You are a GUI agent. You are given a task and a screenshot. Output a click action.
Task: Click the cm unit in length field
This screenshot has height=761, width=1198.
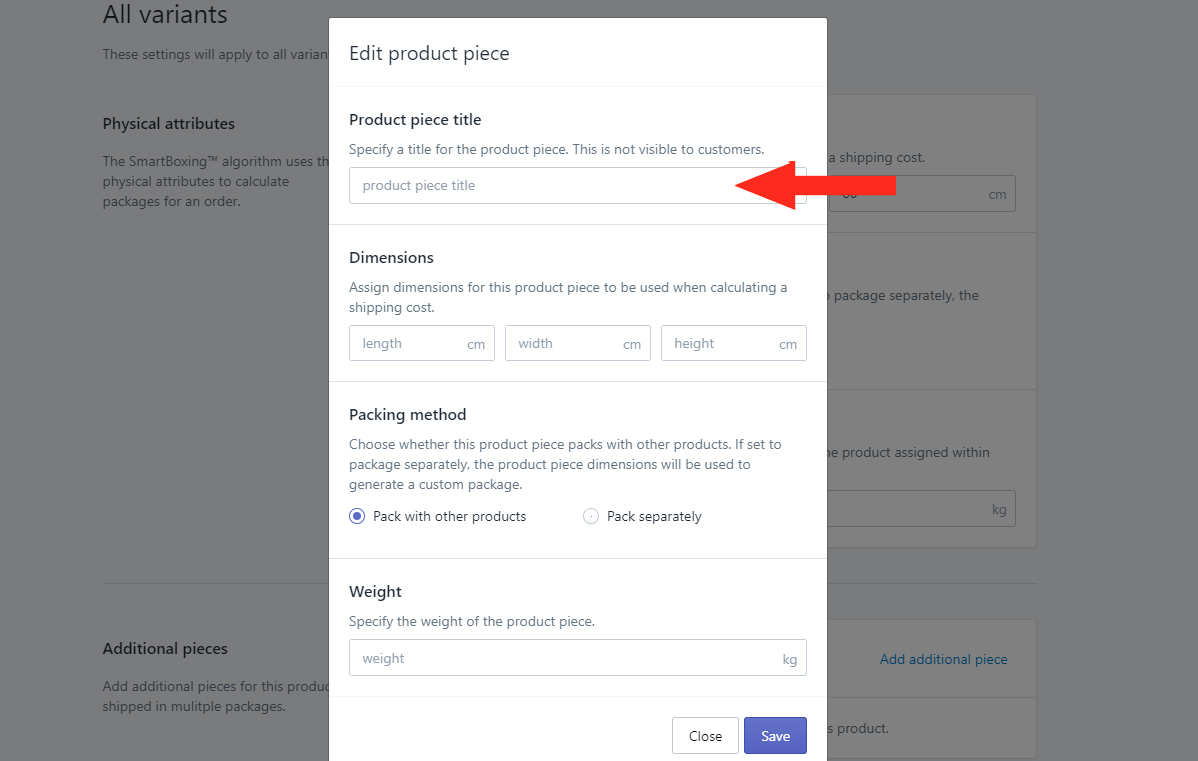(x=476, y=345)
